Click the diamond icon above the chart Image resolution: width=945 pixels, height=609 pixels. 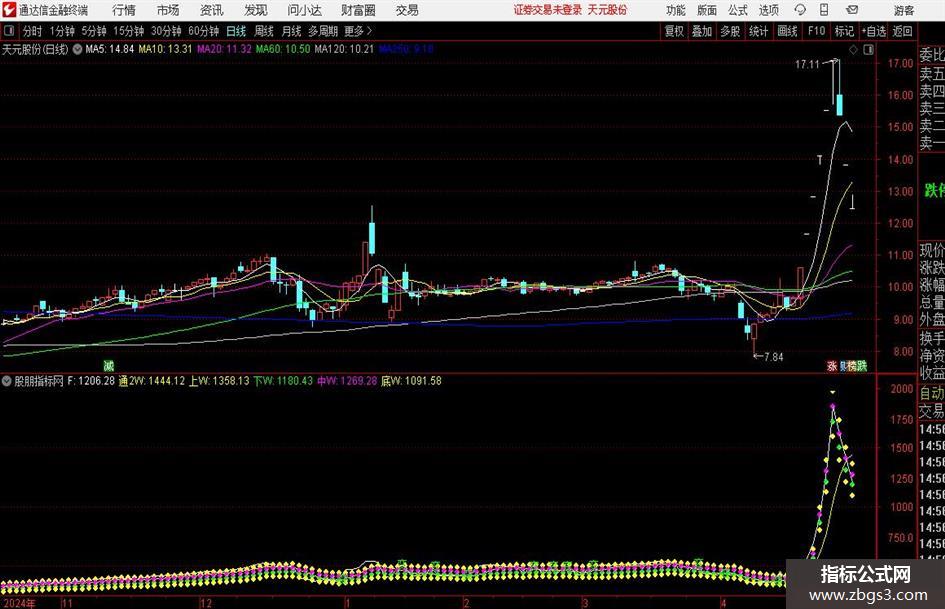[853, 49]
